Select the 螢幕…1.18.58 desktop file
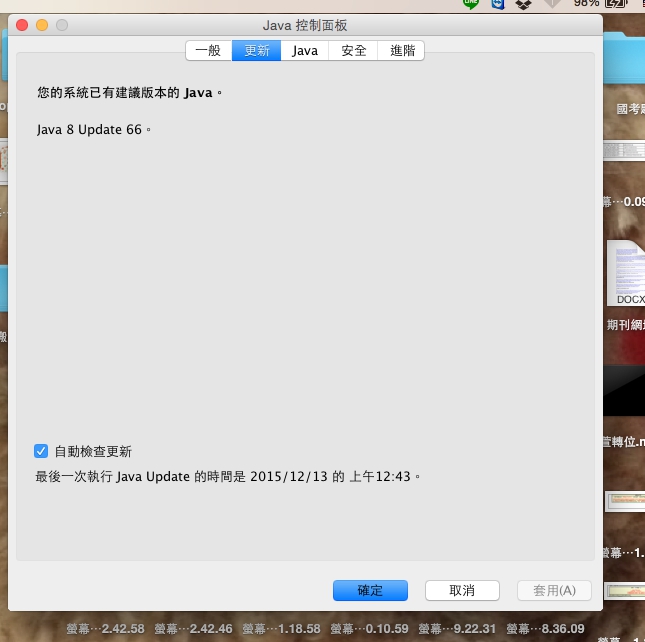Viewport: 645px width, 642px height. pyautogui.click(x=281, y=628)
